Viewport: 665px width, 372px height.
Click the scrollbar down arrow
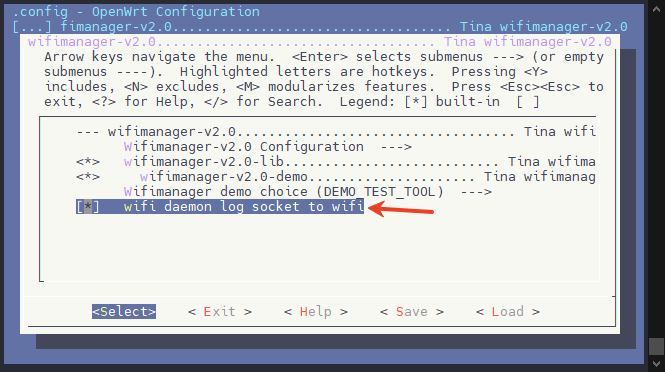point(656,364)
